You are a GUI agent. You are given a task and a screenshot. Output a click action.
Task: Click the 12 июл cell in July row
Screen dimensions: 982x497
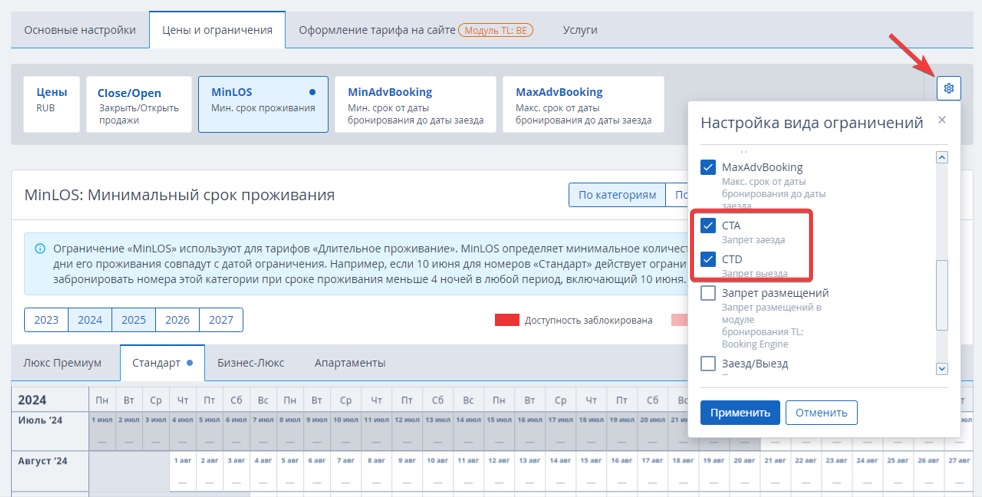406,430
